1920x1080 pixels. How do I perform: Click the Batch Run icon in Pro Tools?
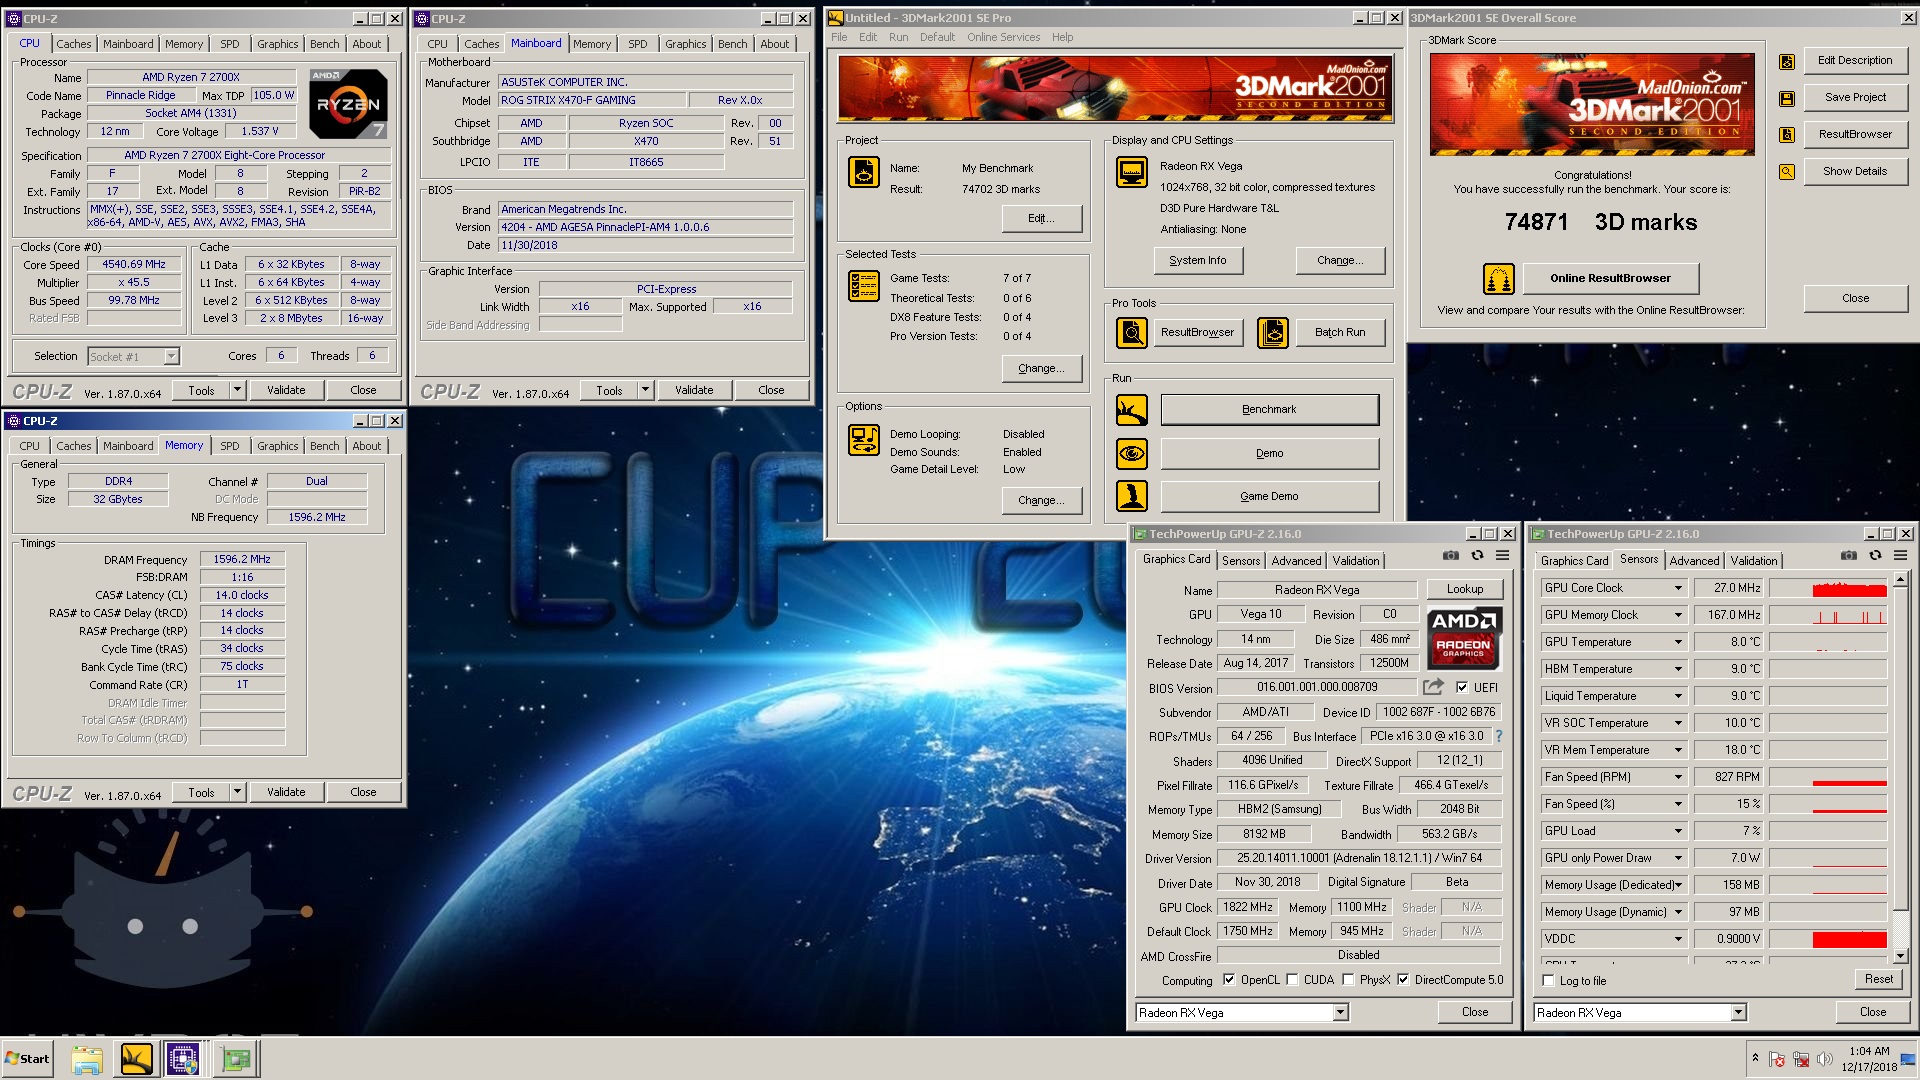point(1273,332)
